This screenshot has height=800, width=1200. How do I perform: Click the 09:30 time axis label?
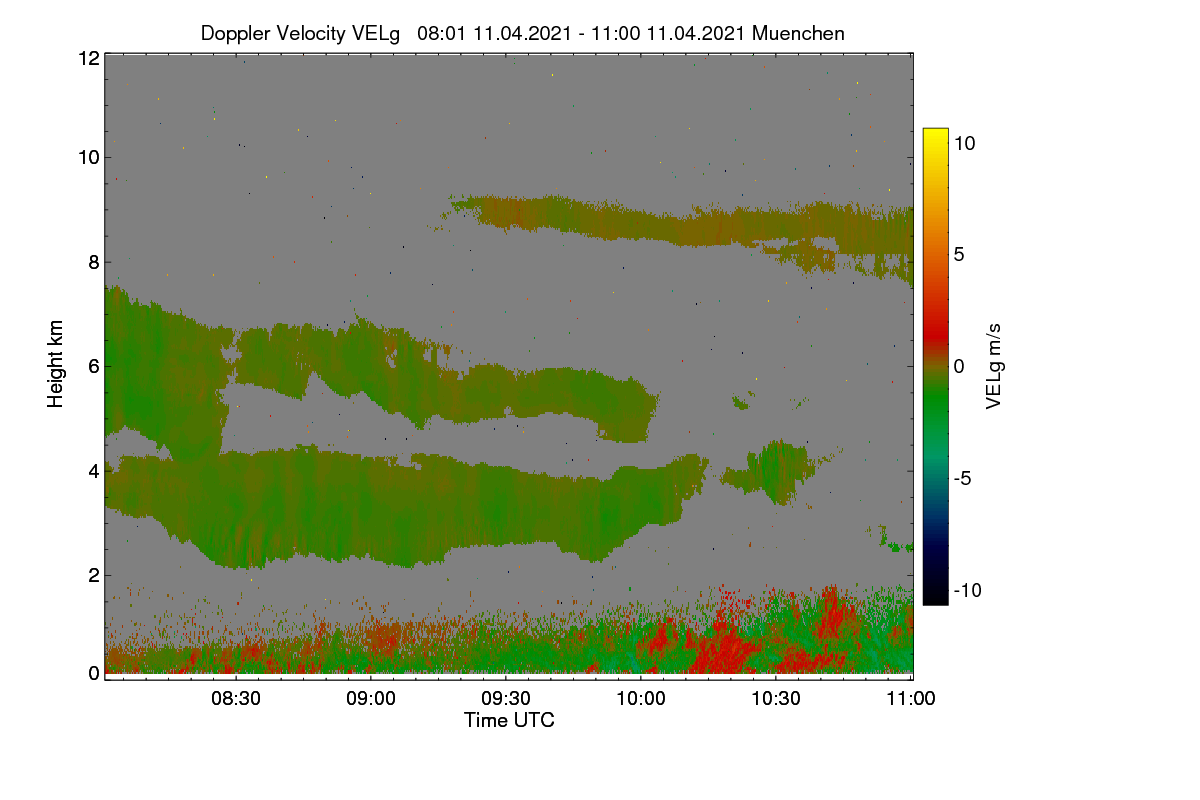506,700
